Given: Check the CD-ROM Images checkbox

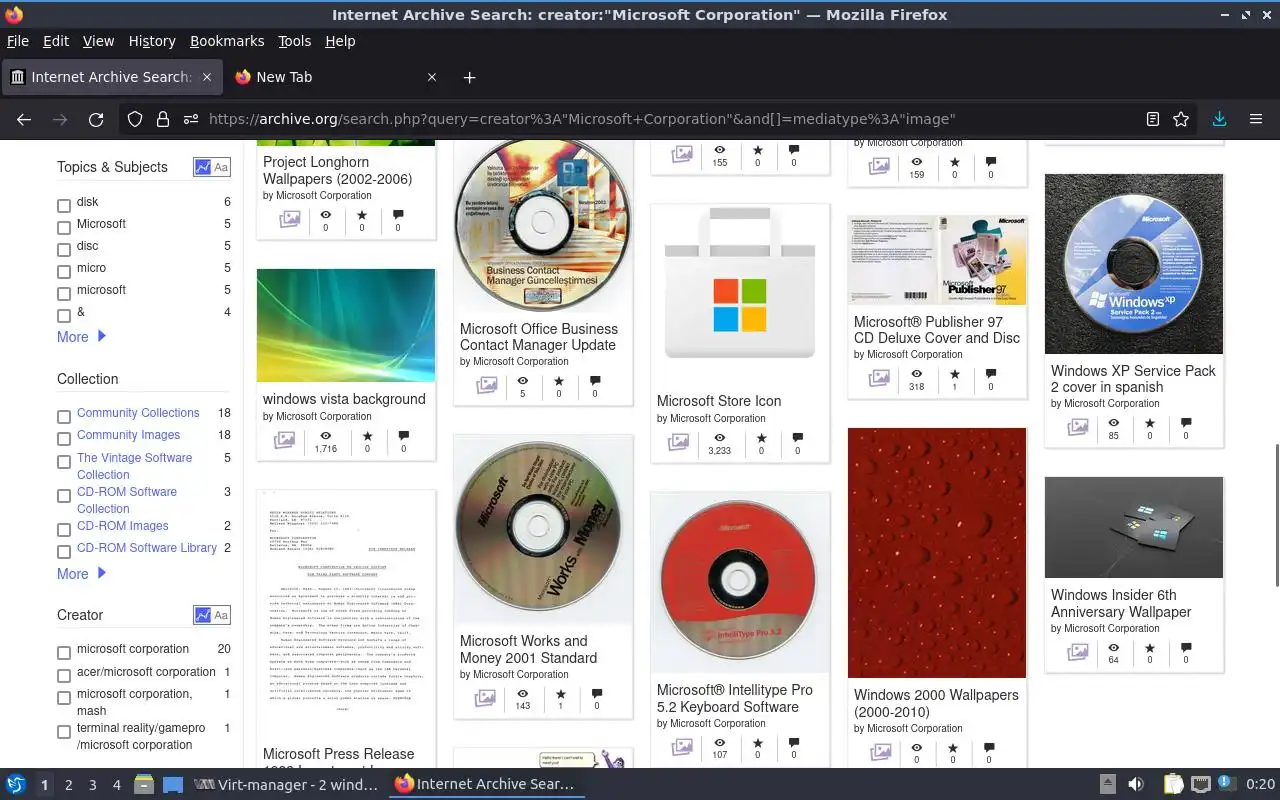Looking at the screenshot, I should (64, 530).
